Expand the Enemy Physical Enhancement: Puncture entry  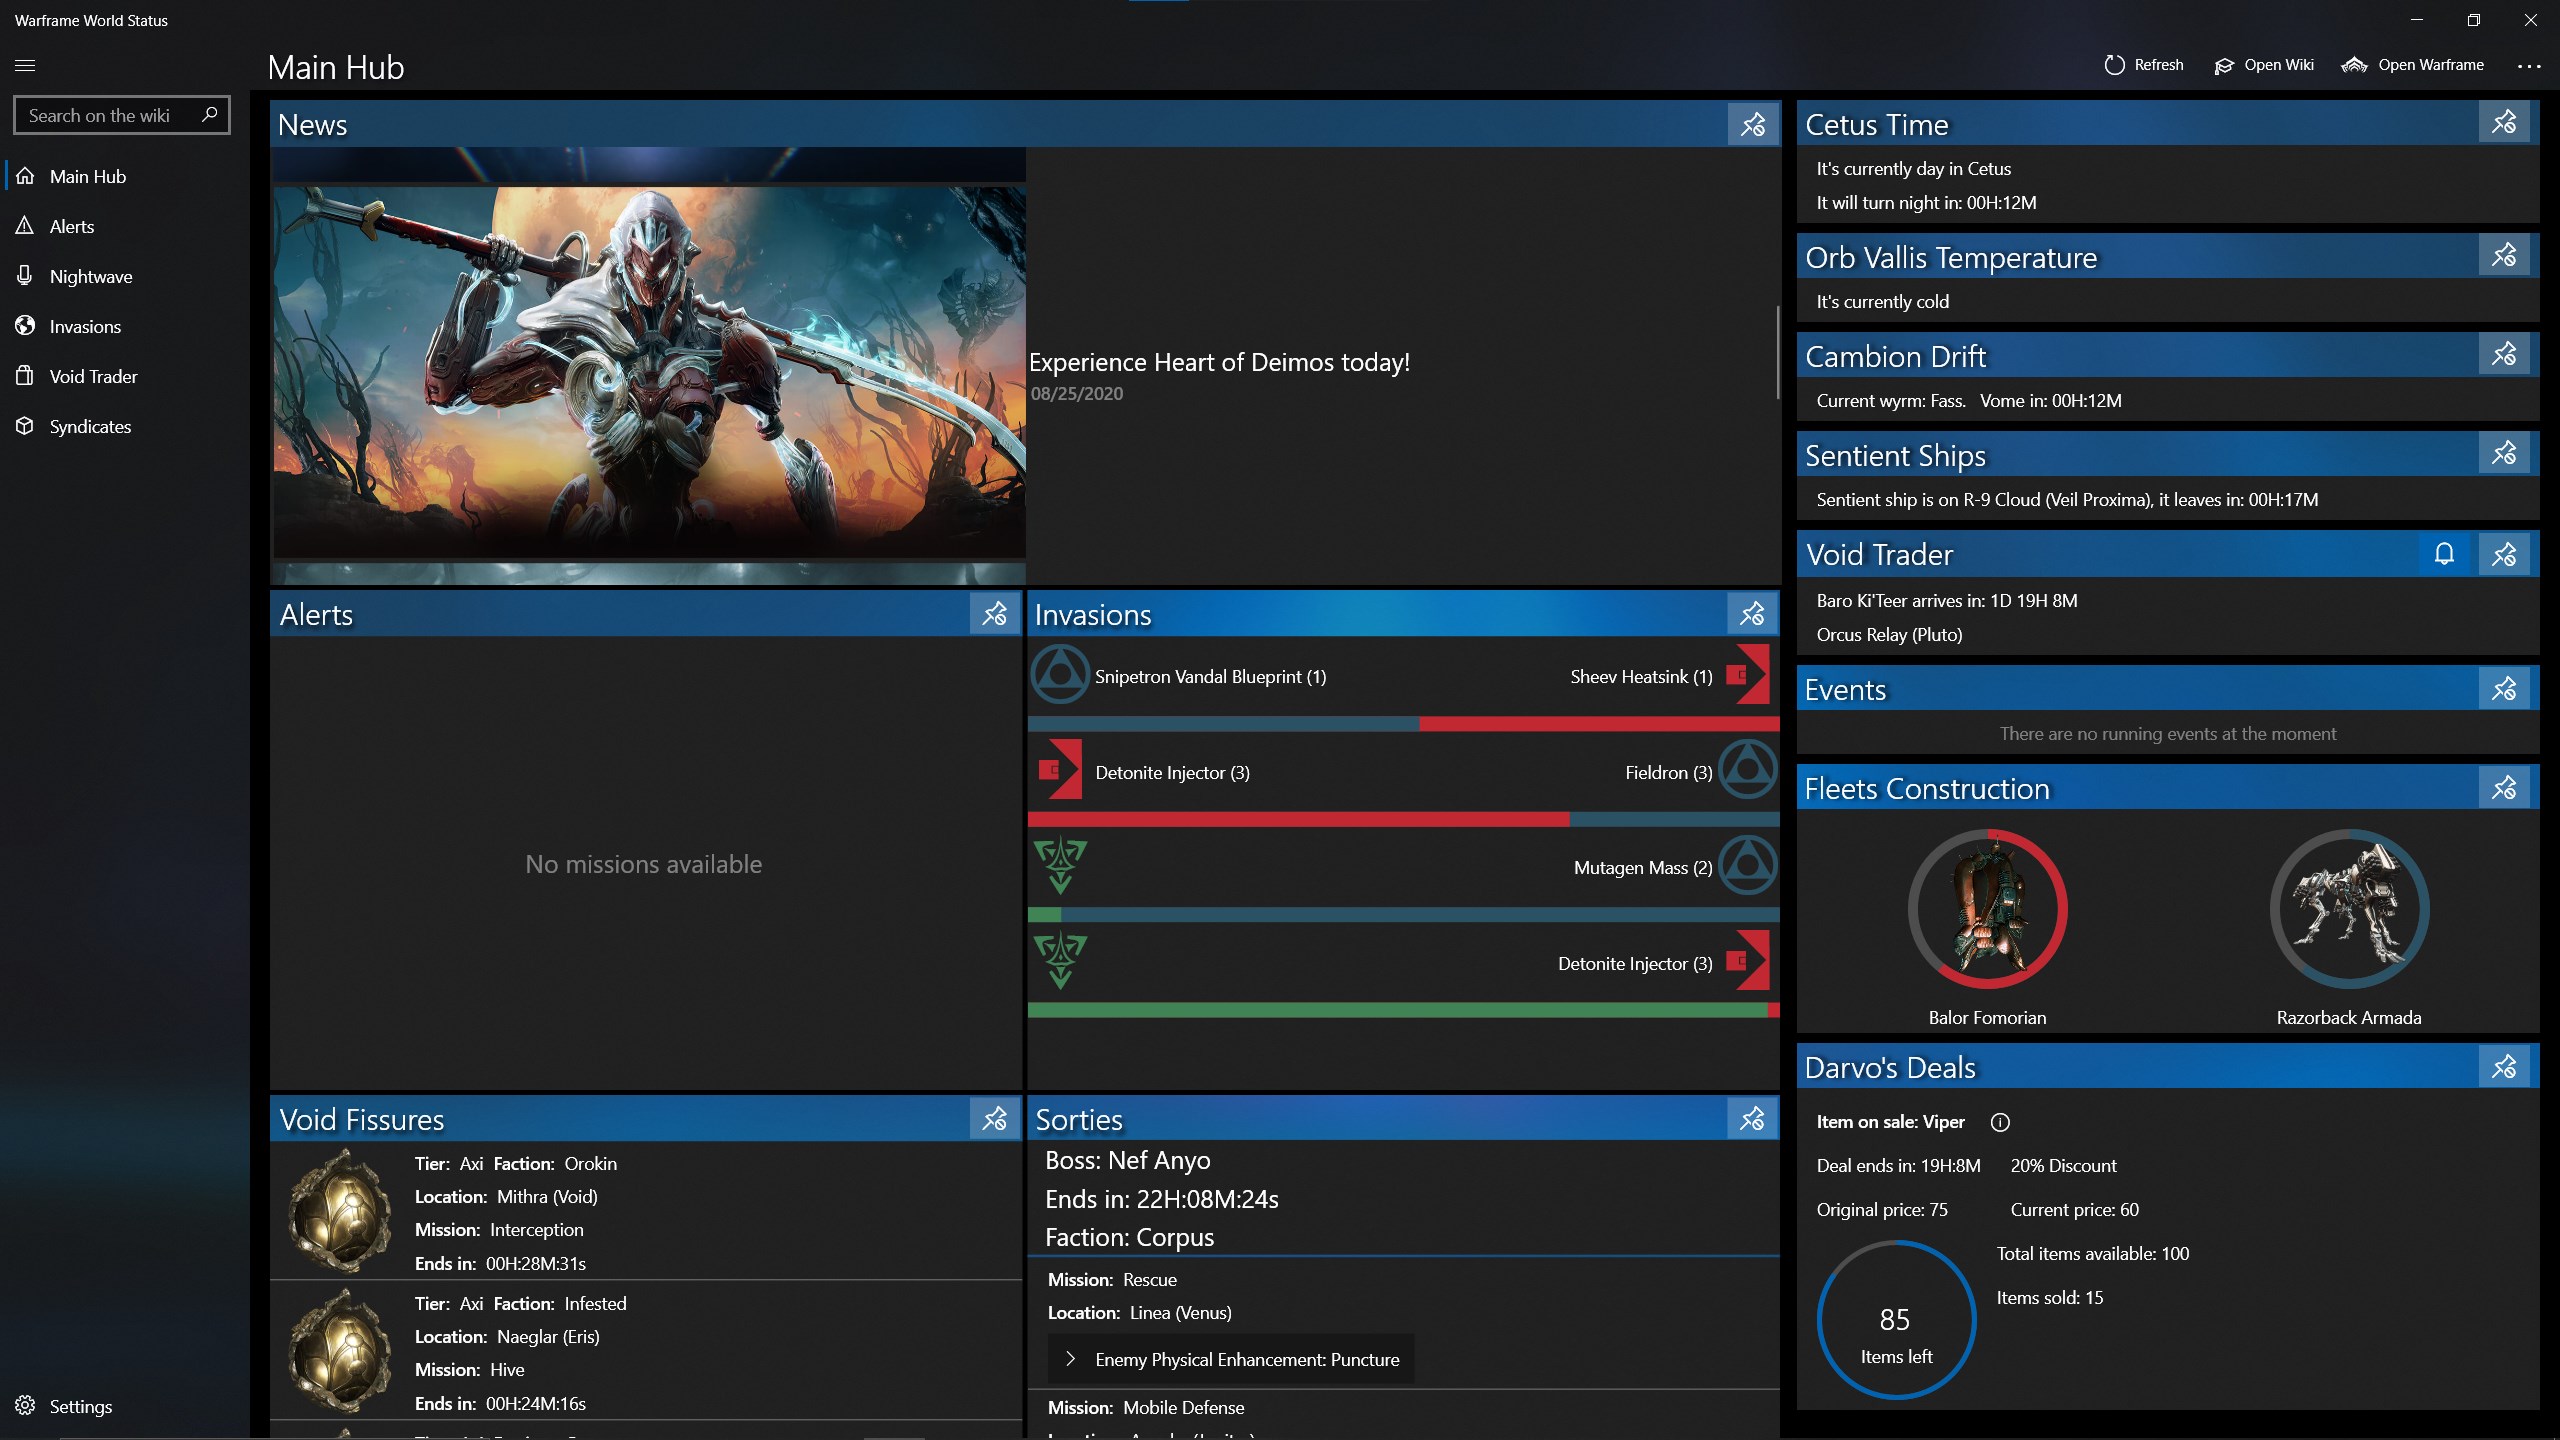[1070, 1359]
